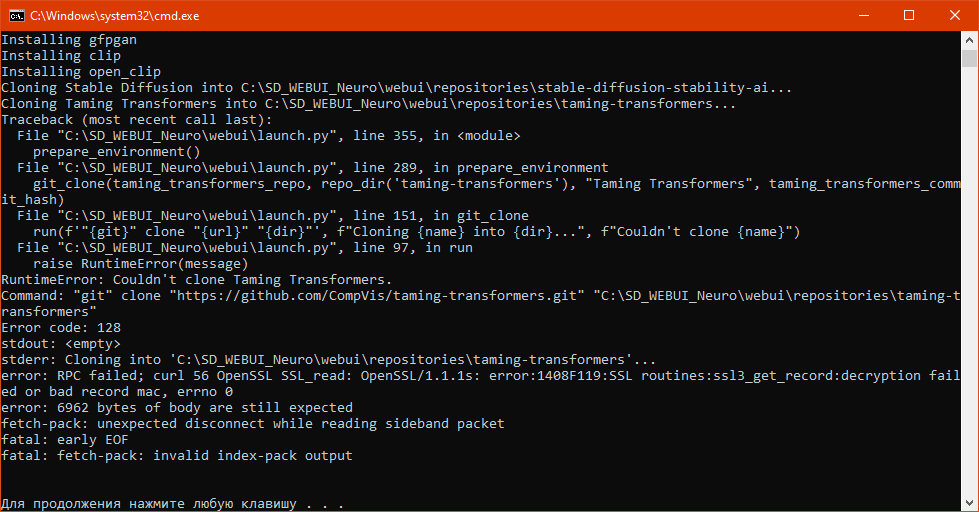Click the scrollbar down arrow
Image resolution: width=979 pixels, height=512 pixels.
click(x=969, y=503)
